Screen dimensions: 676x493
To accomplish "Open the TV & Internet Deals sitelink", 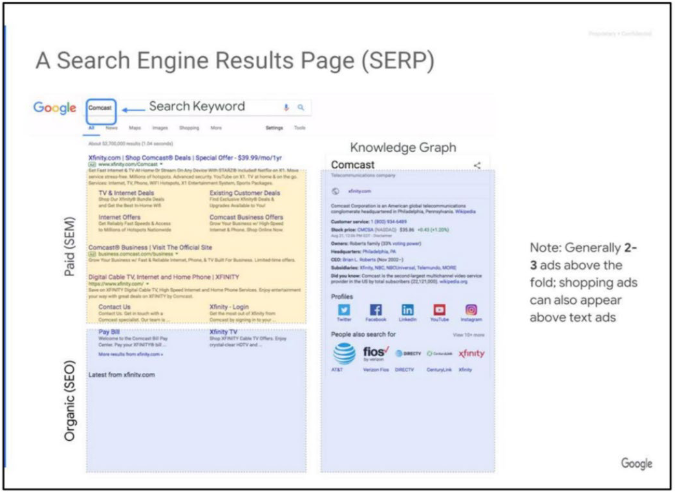I will [x=126, y=193].
